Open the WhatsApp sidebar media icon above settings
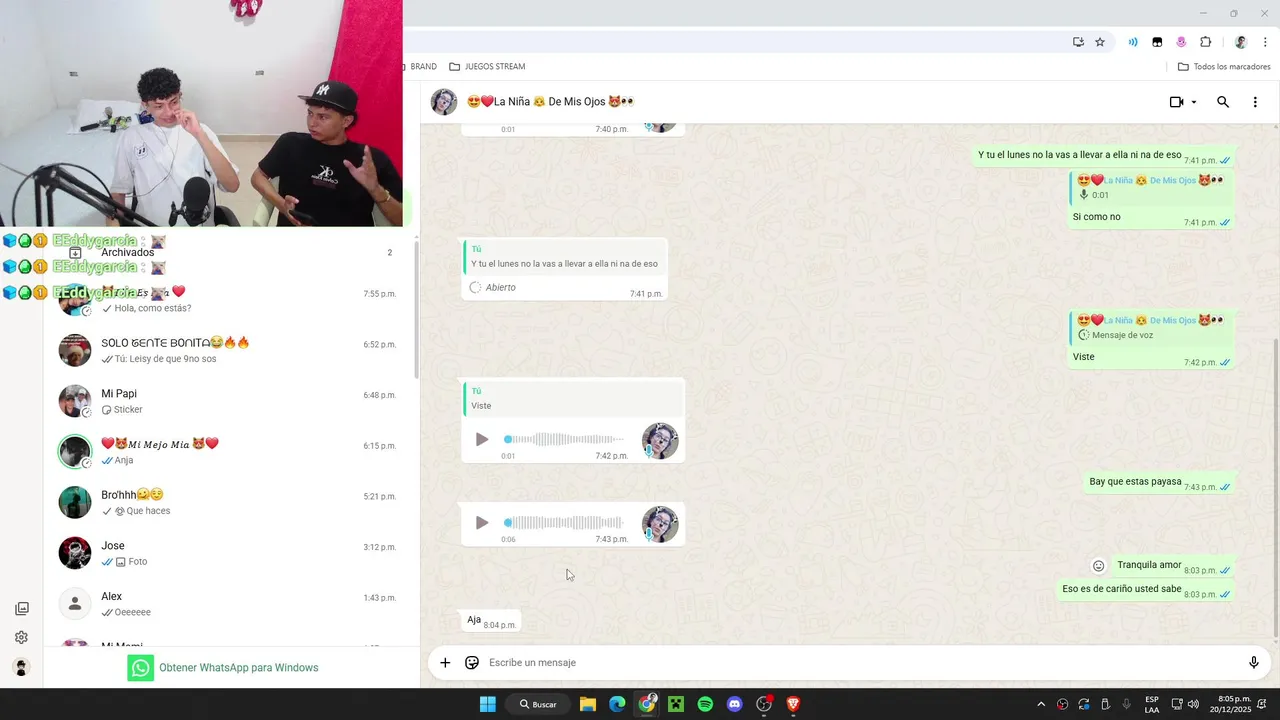 (22, 609)
